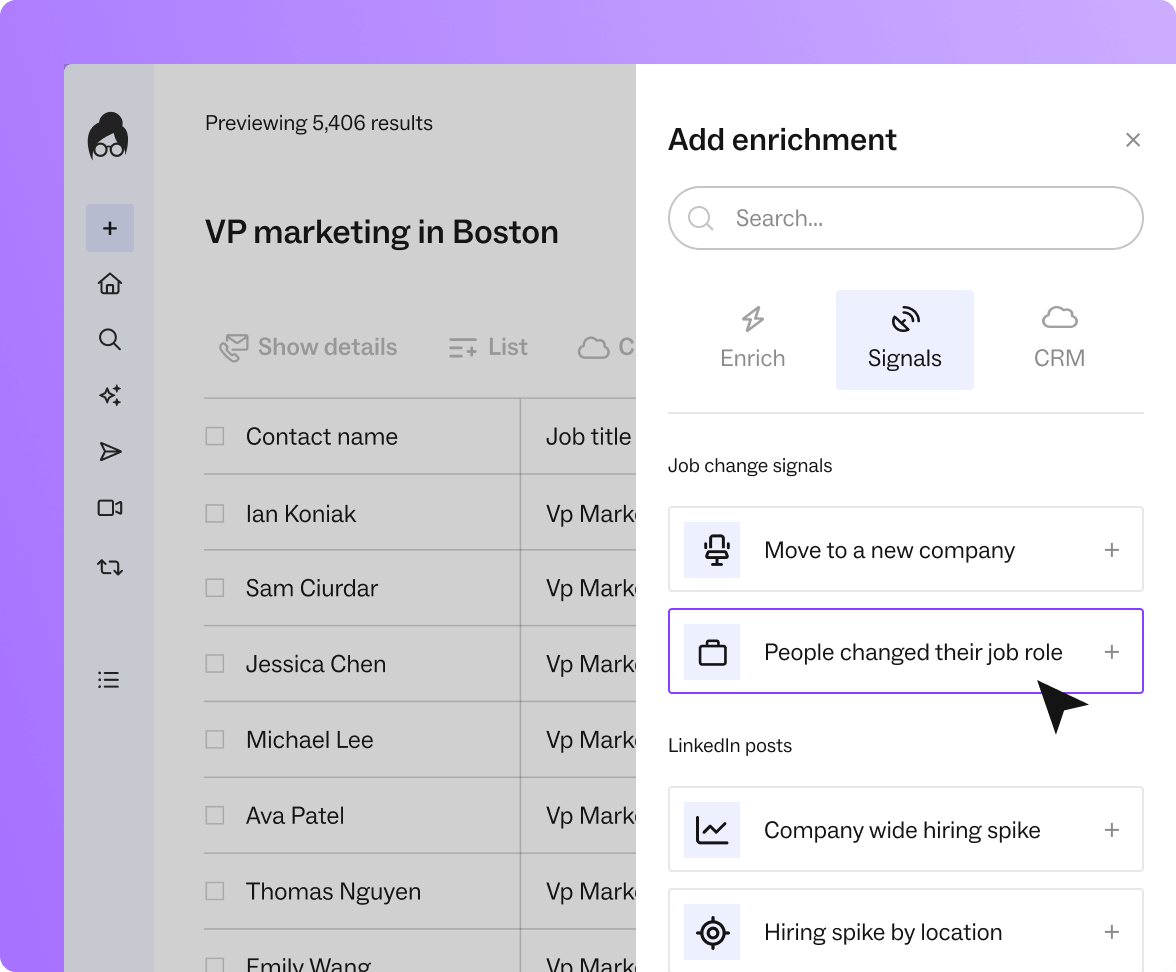Image resolution: width=1176 pixels, height=972 pixels.
Task: Open the Home icon in sidebar
Action: pos(110,284)
